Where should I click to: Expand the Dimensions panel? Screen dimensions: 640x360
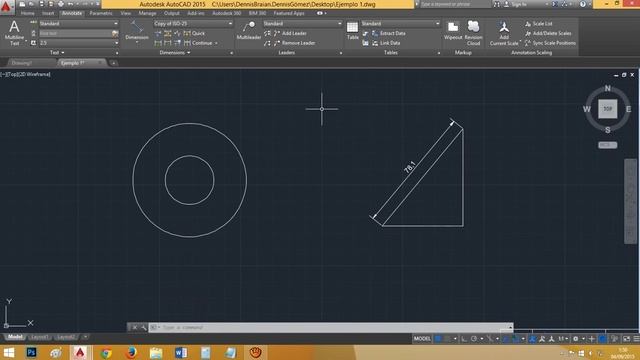(x=175, y=53)
